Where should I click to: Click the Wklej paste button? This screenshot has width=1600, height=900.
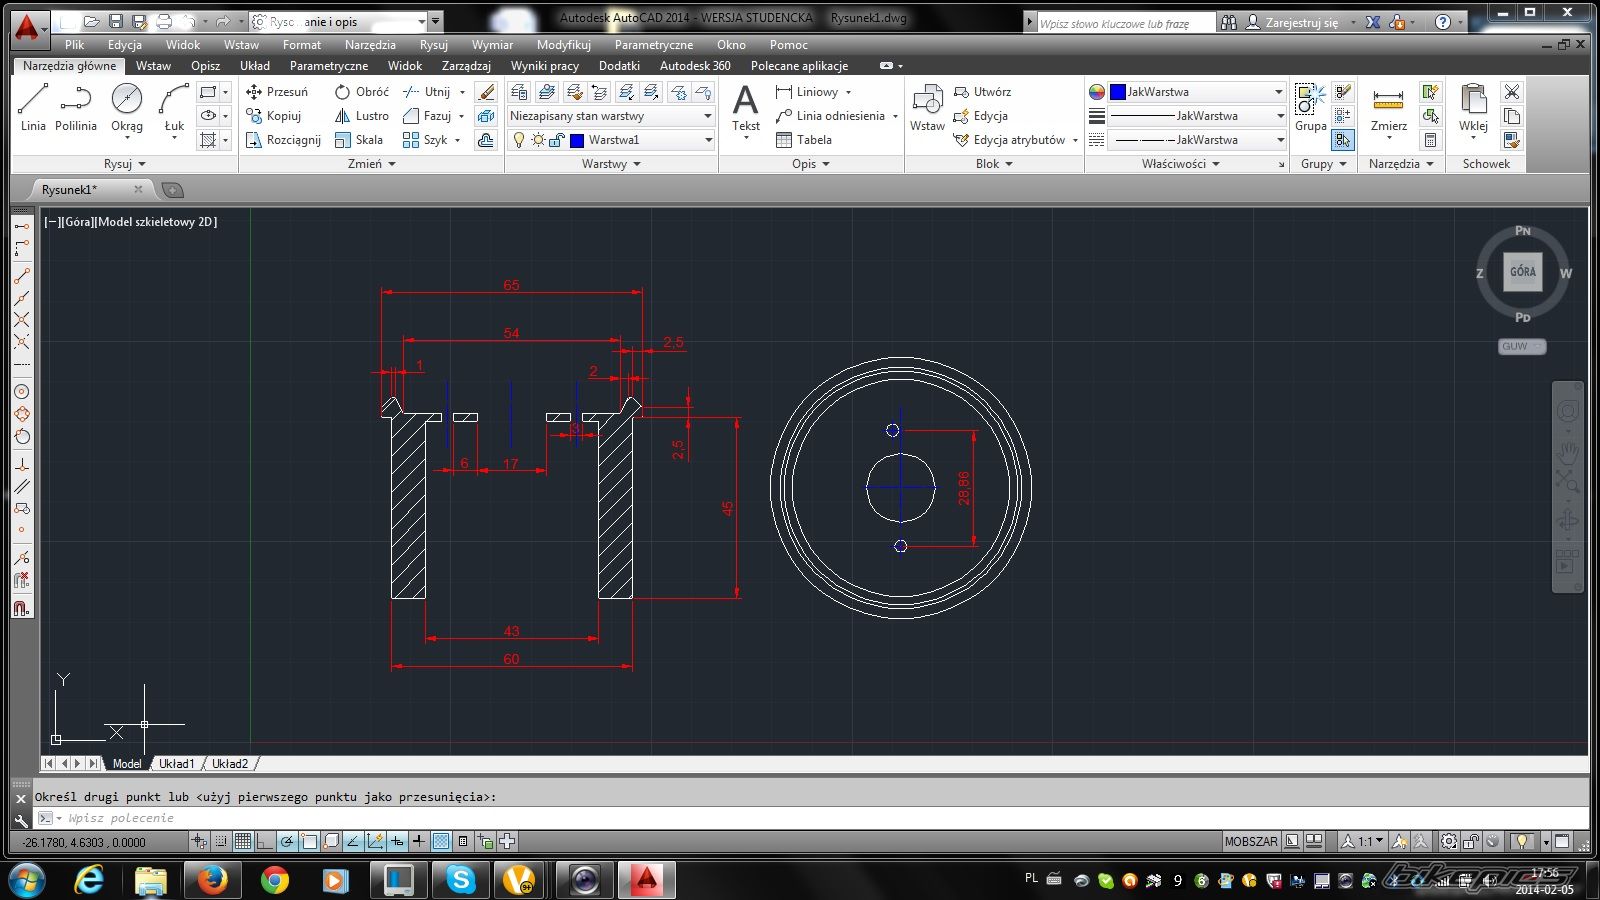pos(1473,108)
